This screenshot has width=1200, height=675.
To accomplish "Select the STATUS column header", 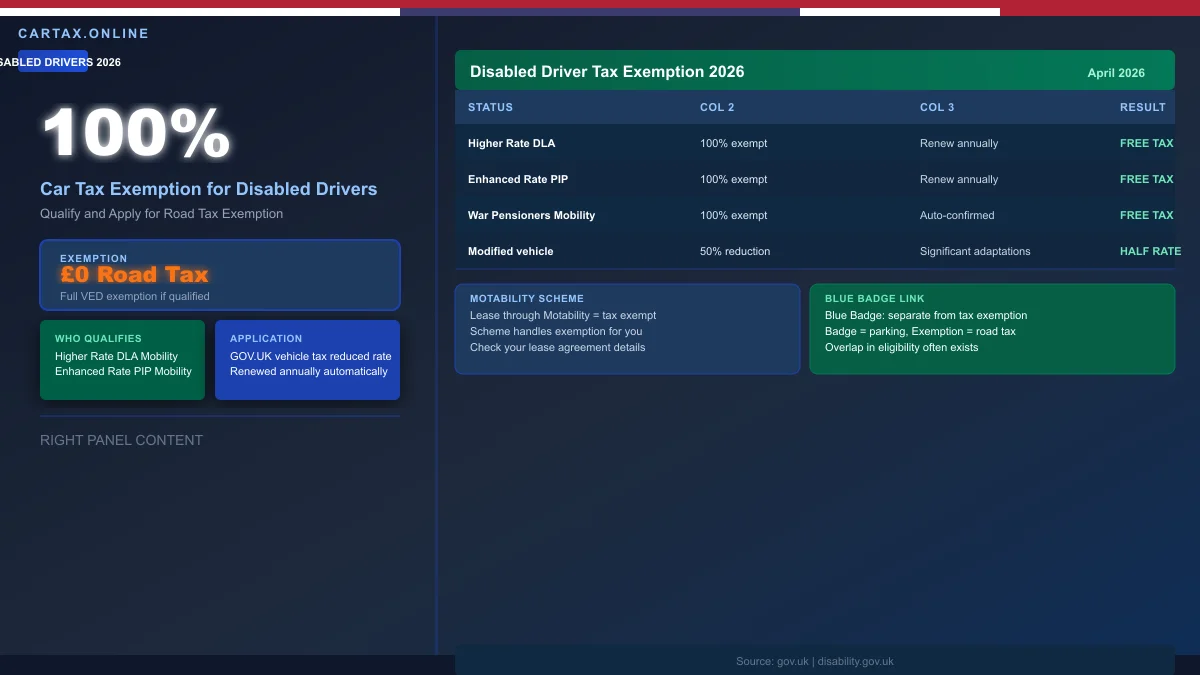I will (x=490, y=107).
